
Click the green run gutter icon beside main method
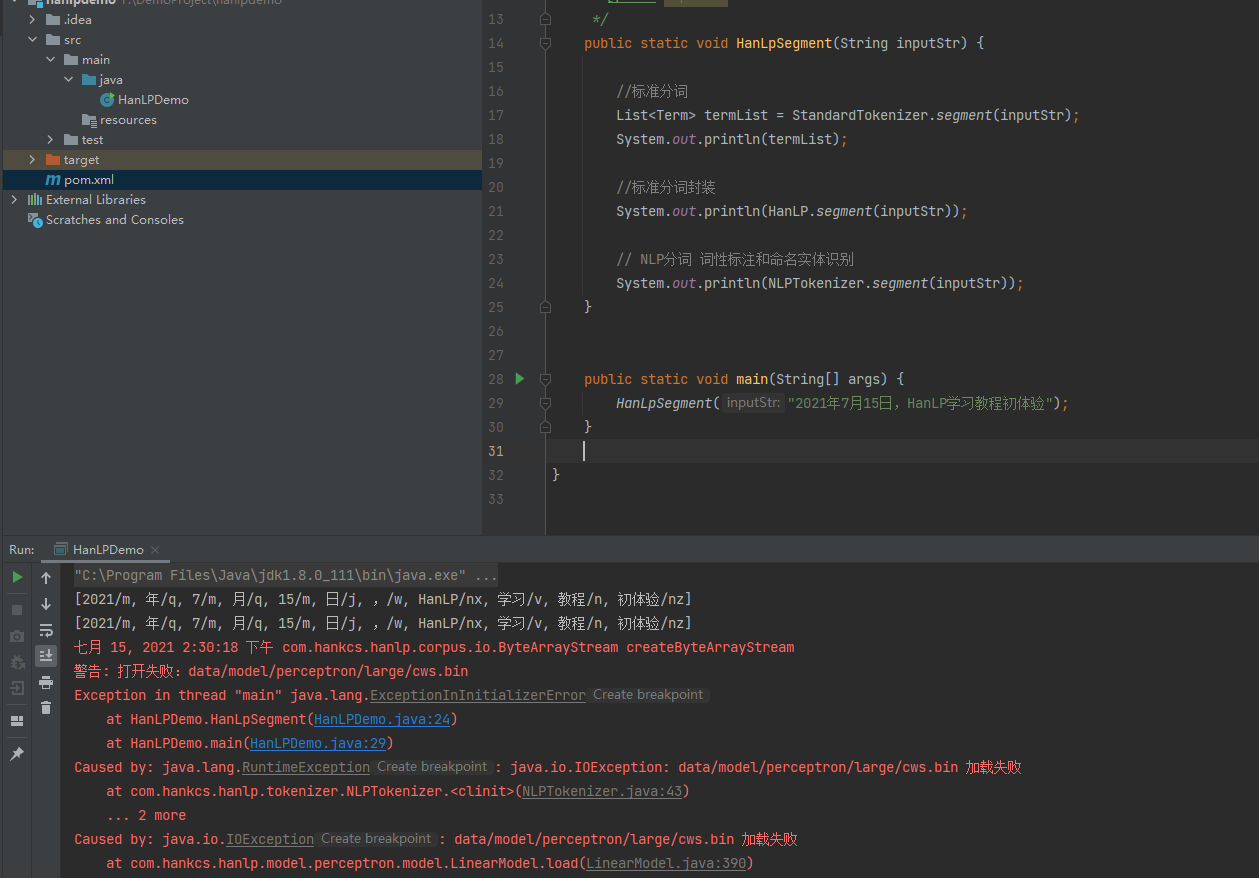tap(520, 379)
